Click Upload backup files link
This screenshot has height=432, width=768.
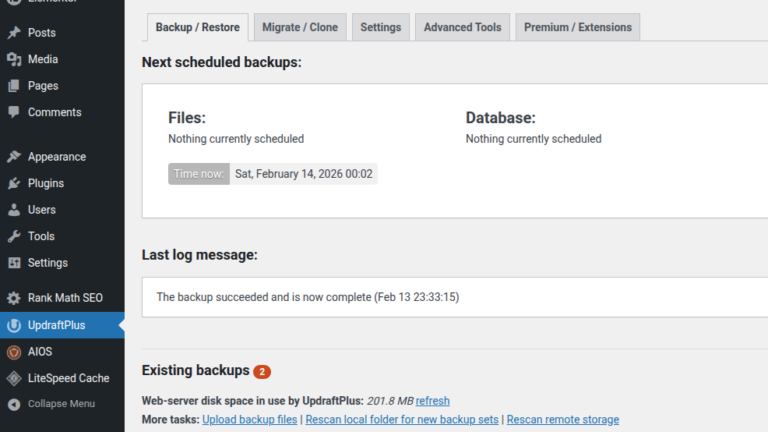coord(249,420)
